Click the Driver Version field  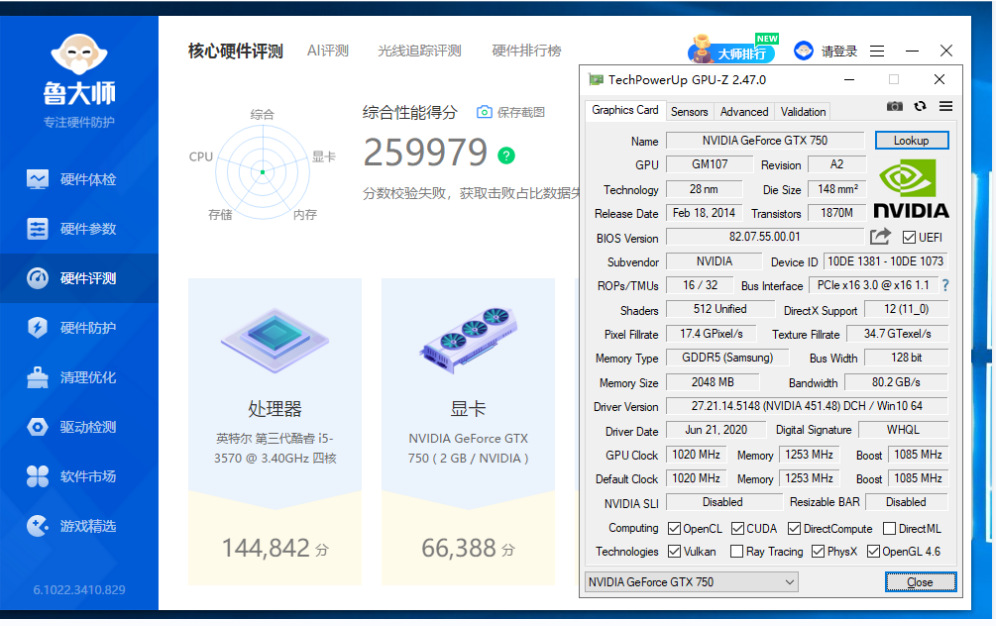[807, 406]
